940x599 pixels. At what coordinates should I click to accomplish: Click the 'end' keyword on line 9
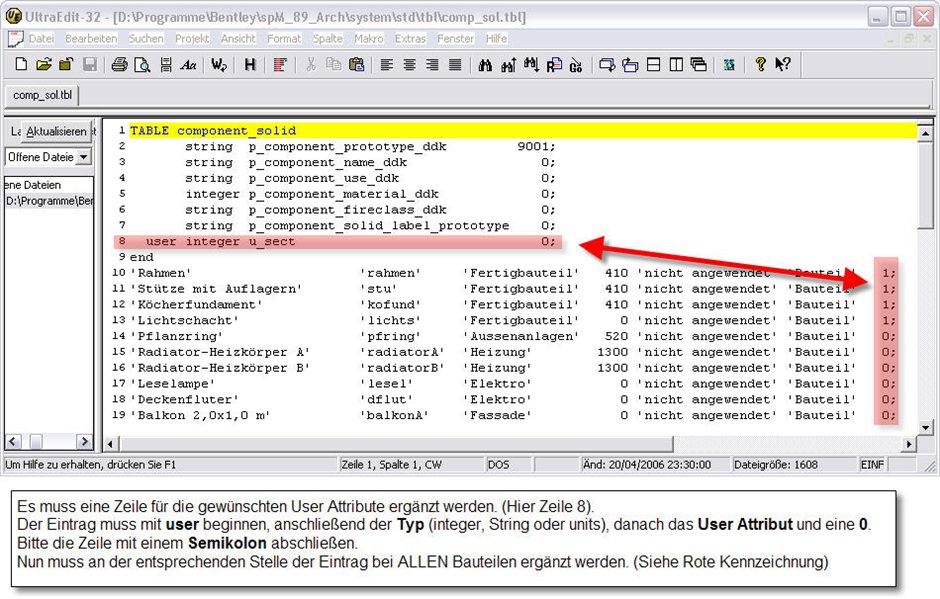[141, 257]
